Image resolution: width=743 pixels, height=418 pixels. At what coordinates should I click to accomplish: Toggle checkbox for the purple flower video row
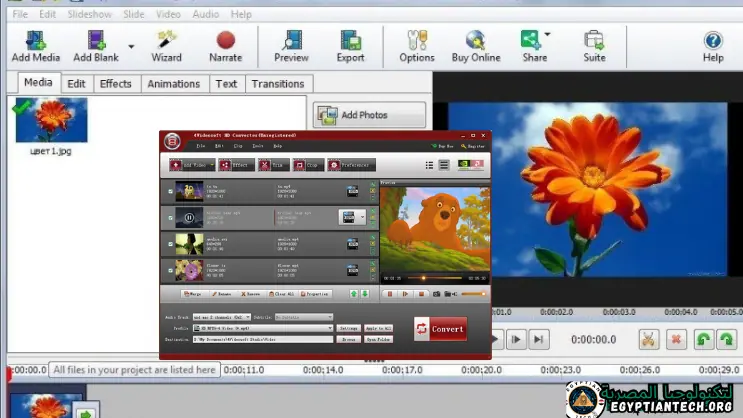point(171,270)
